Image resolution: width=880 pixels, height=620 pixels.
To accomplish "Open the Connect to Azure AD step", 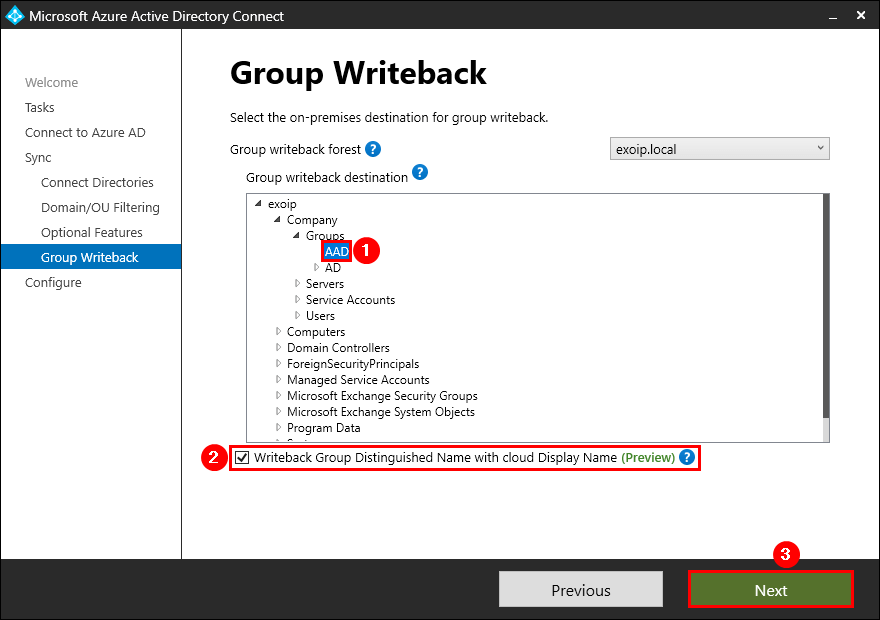I will (85, 132).
